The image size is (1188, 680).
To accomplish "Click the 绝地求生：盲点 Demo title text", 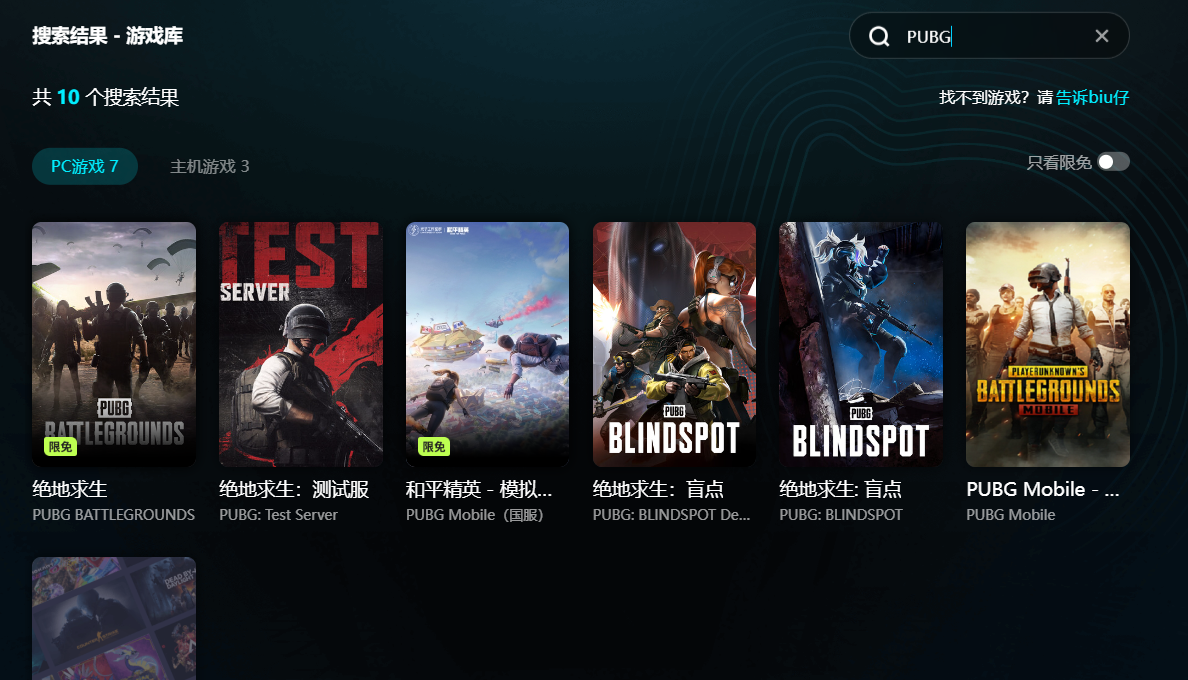I will 658,489.
